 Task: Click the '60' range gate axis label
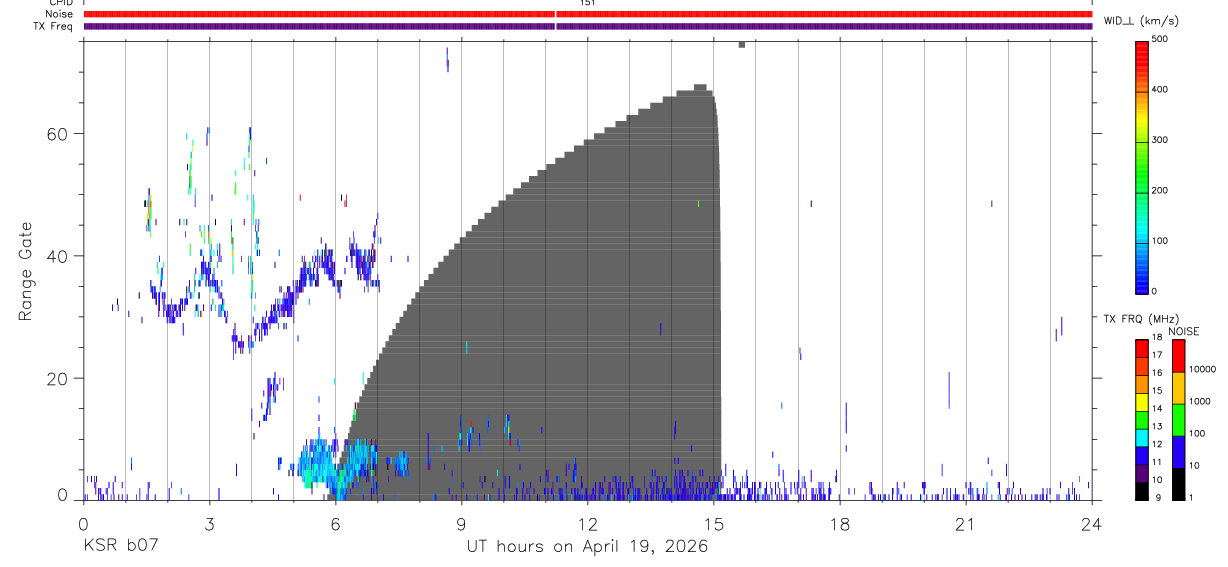pos(59,134)
